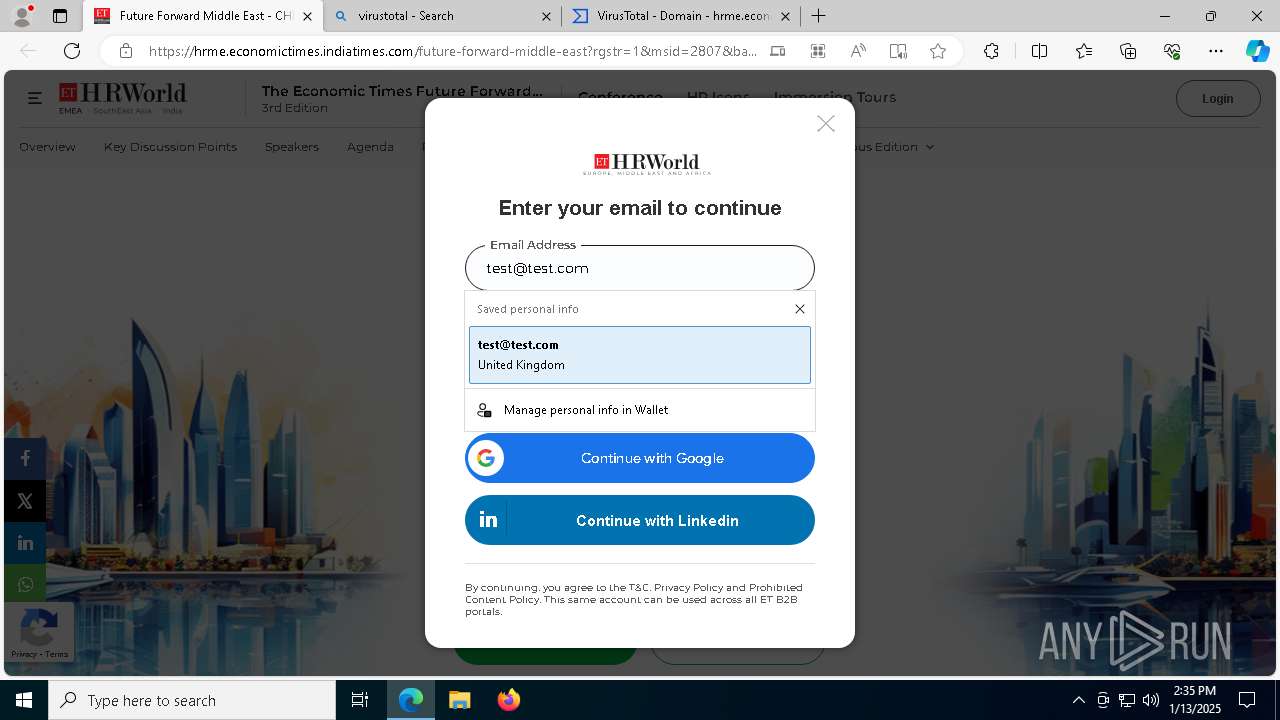The height and width of the screenshot is (720, 1280).
Task: Launch File Explorer from taskbar
Action: (459, 700)
